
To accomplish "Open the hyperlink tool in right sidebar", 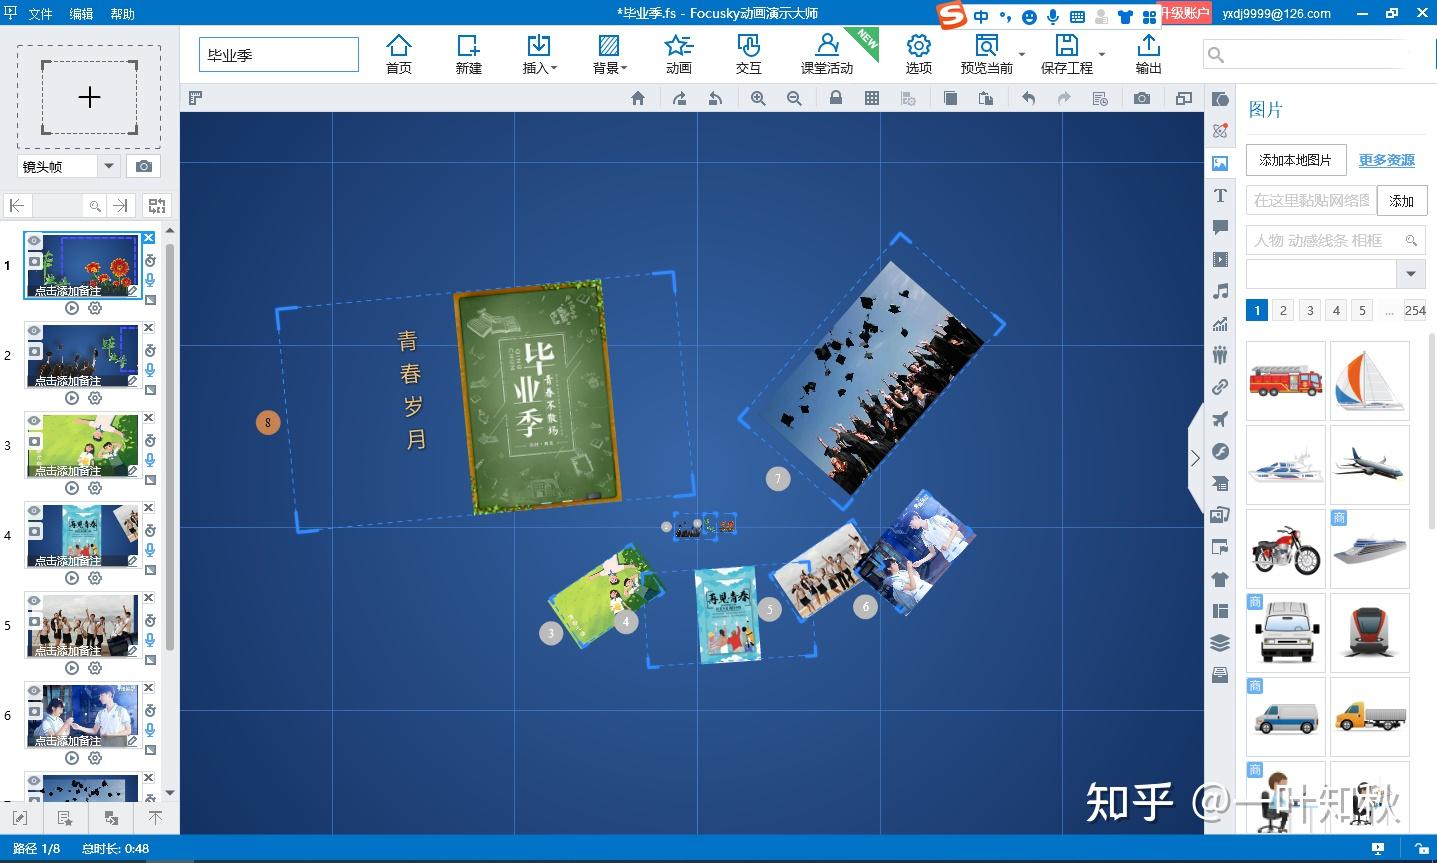I will click(x=1220, y=387).
